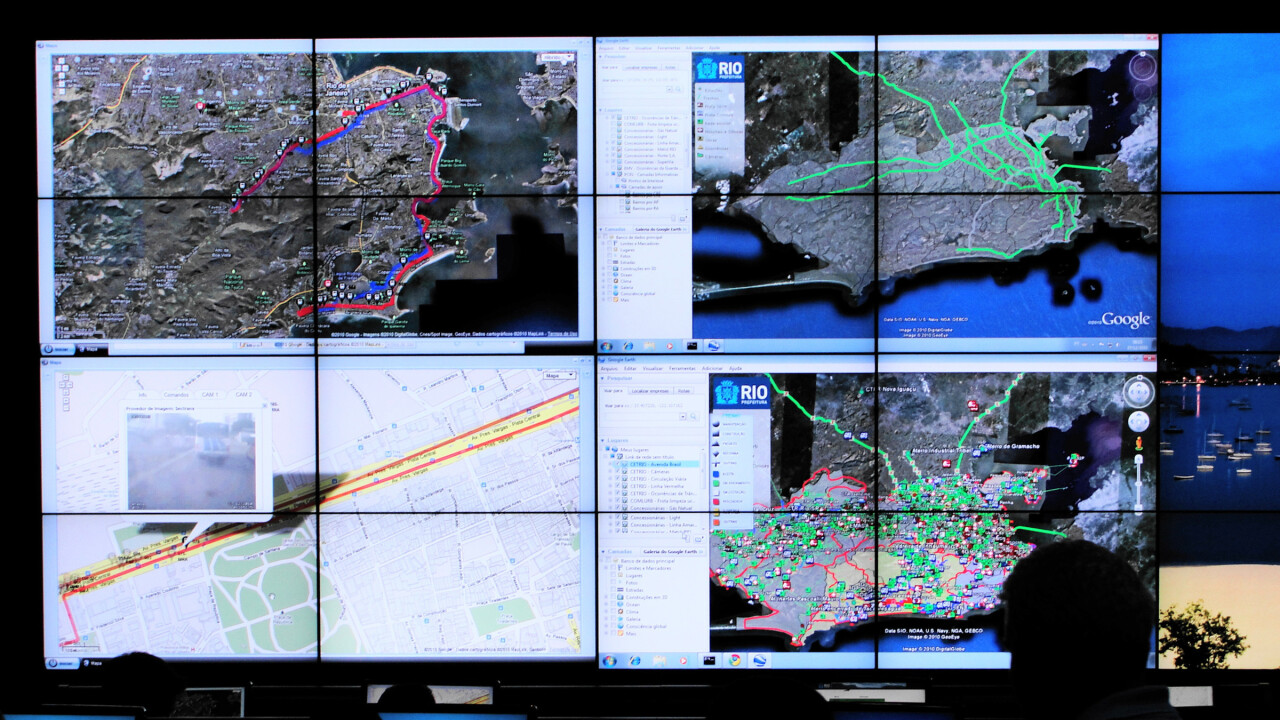The width and height of the screenshot is (1280, 720).
Task: Click the Google Earth taskbar icon in top-right window
Action: click(x=713, y=346)
